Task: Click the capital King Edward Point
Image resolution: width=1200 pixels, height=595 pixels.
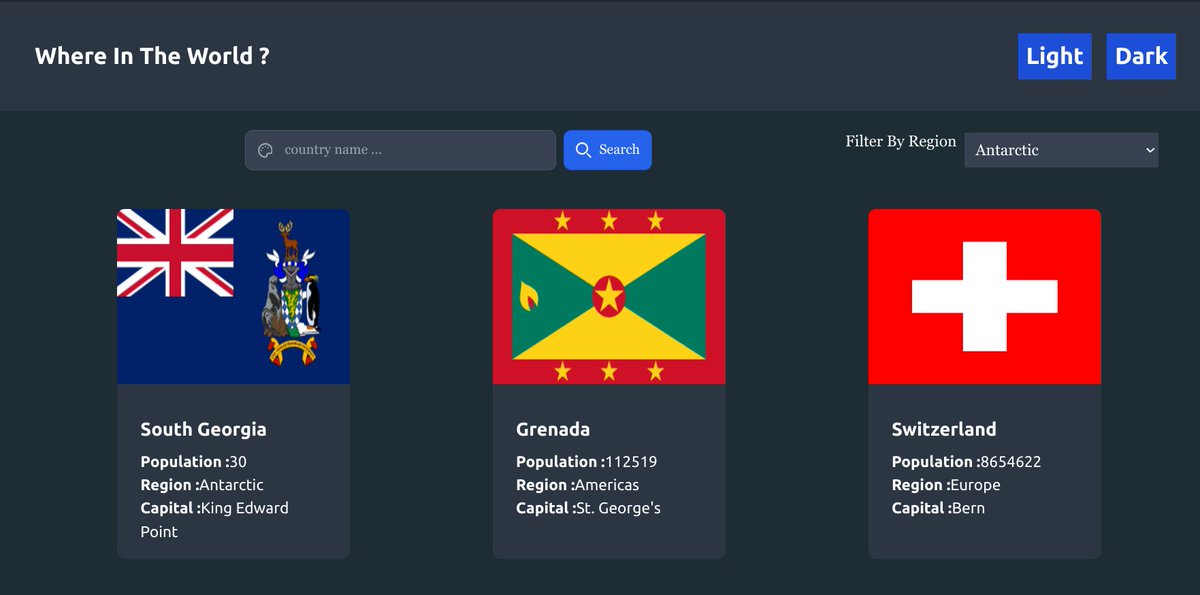Action: pos(215,520)
